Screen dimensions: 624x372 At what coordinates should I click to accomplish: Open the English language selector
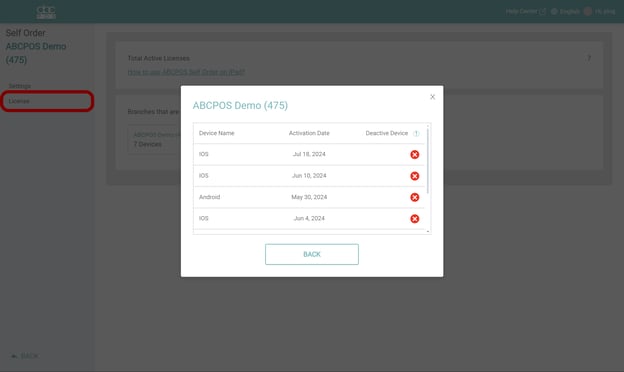click(565, 12)
